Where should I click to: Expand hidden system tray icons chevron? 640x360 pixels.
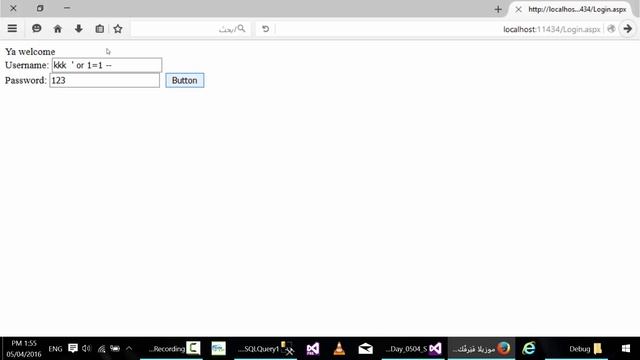coord(129,349)
